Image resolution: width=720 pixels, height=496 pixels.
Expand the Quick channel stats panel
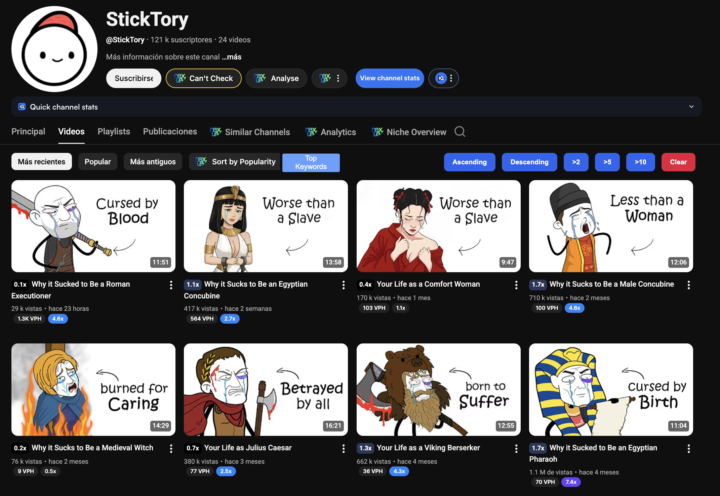click(690, 106)
